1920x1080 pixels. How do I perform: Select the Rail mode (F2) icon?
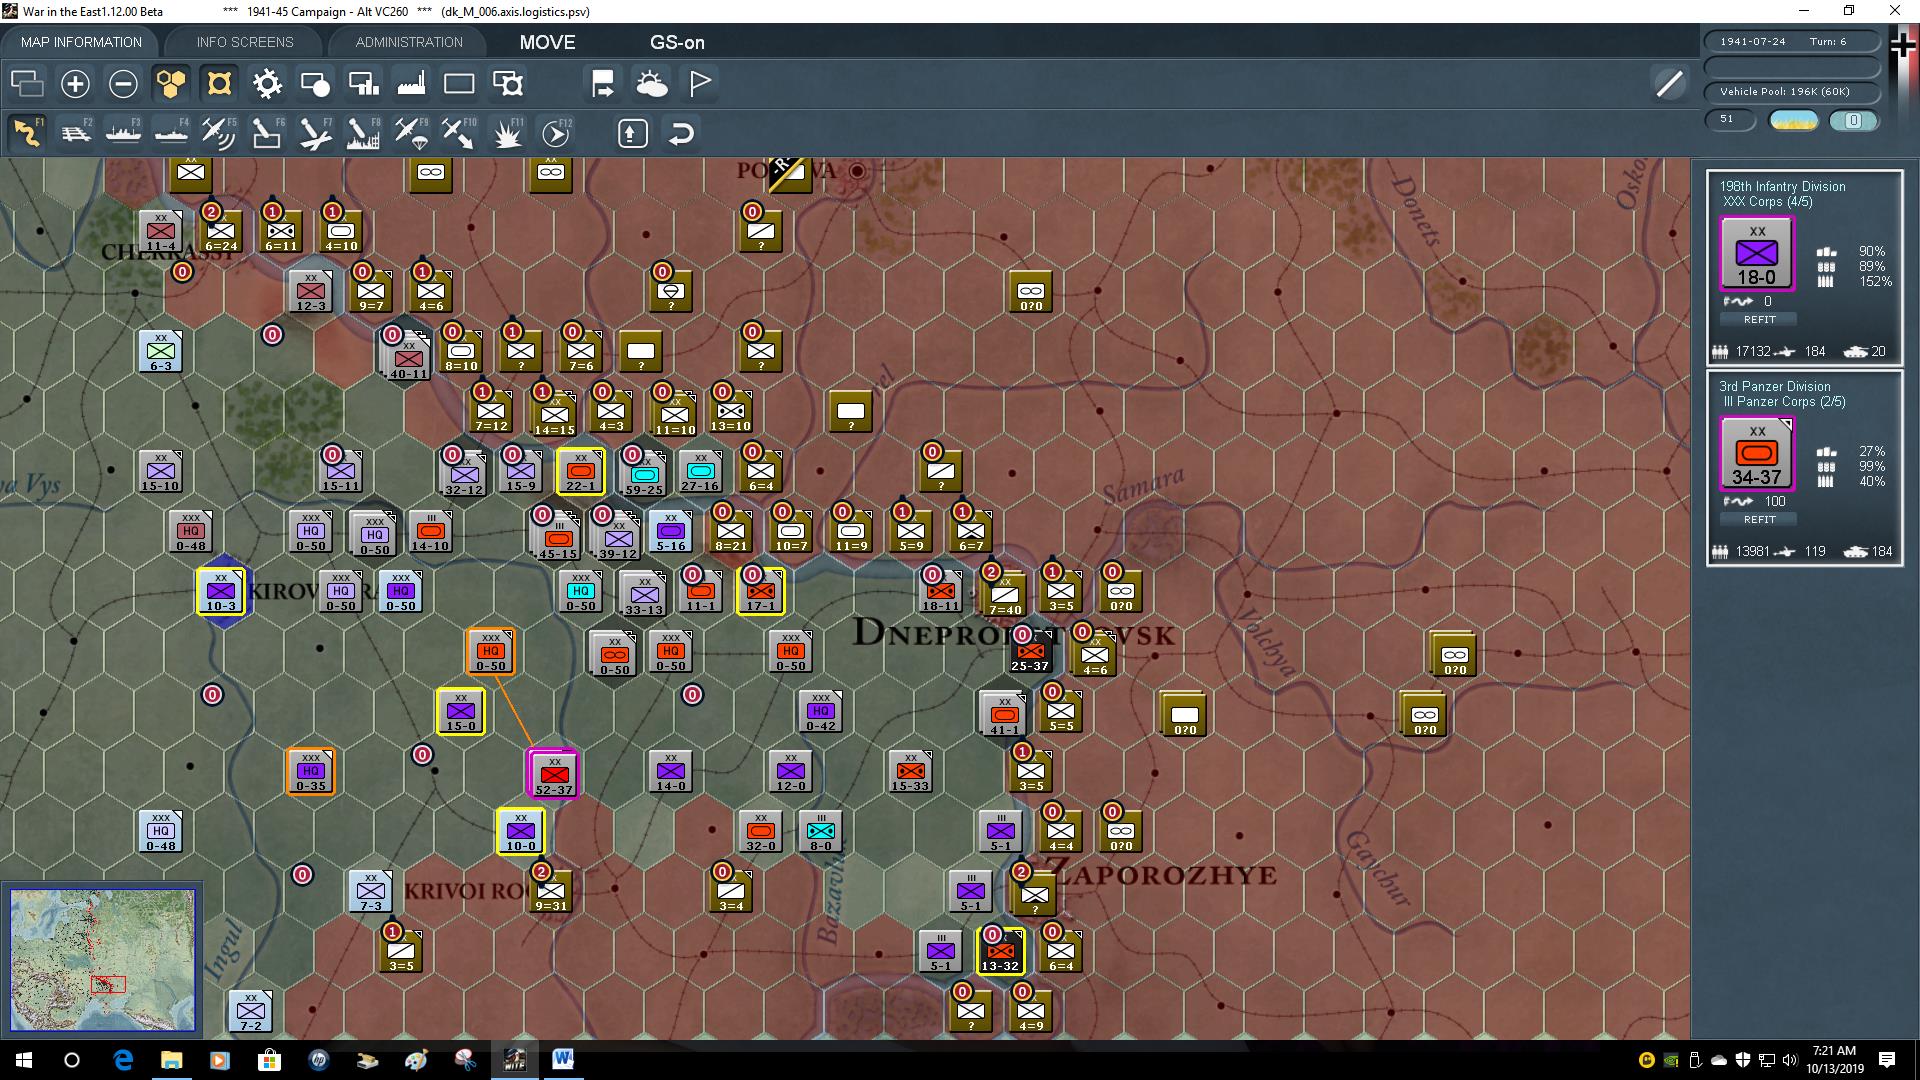pyautogui.click(x=75, y=133)
